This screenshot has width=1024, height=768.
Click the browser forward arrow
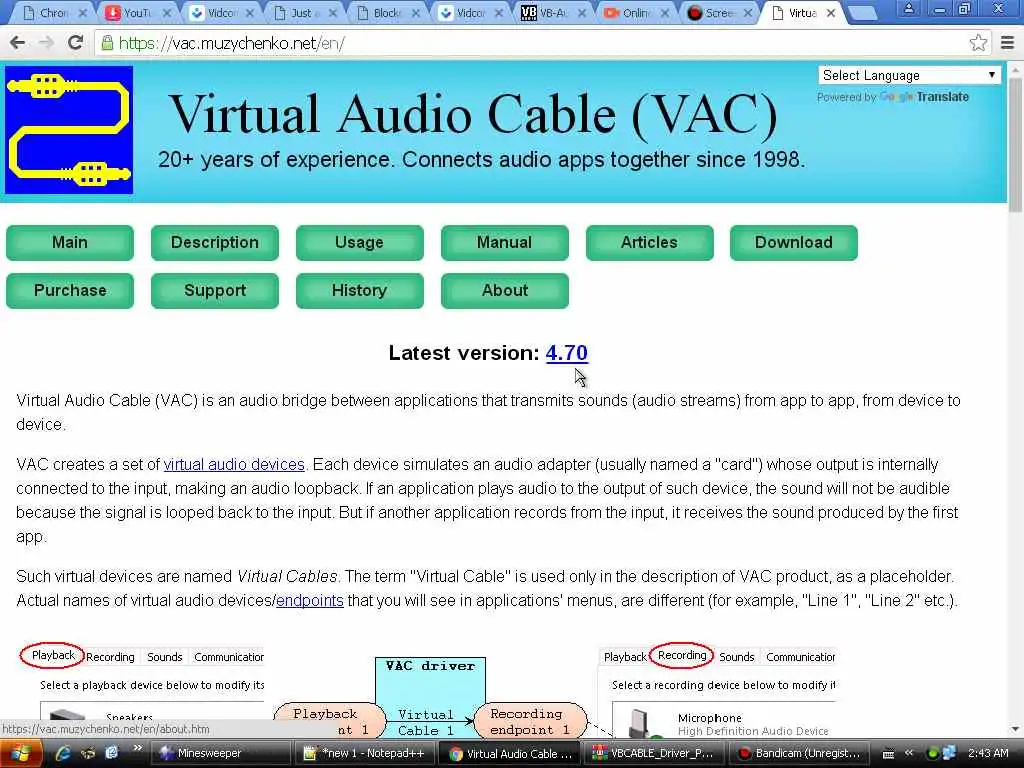pyautogui.click(x=46, y=43)
